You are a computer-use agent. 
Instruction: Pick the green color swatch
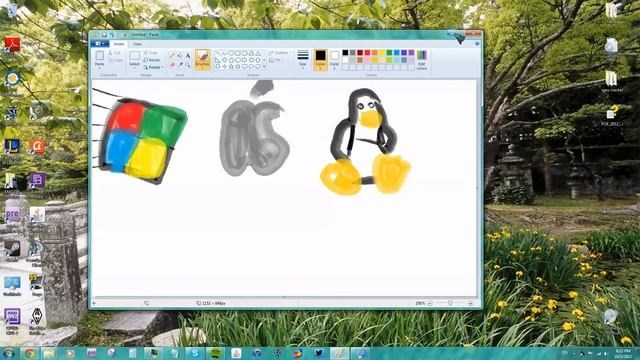(389, 53)
